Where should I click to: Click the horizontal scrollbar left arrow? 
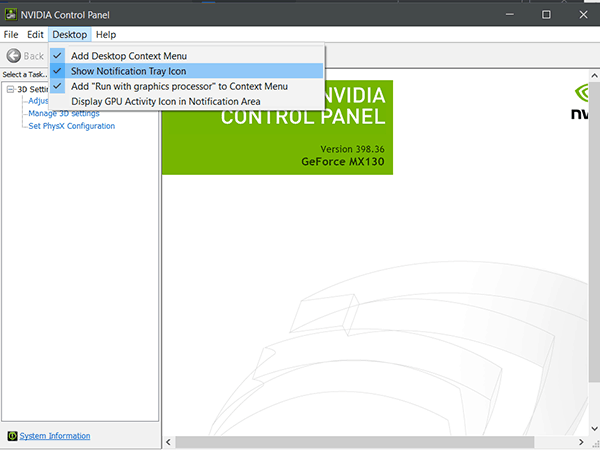pos(168,442)
